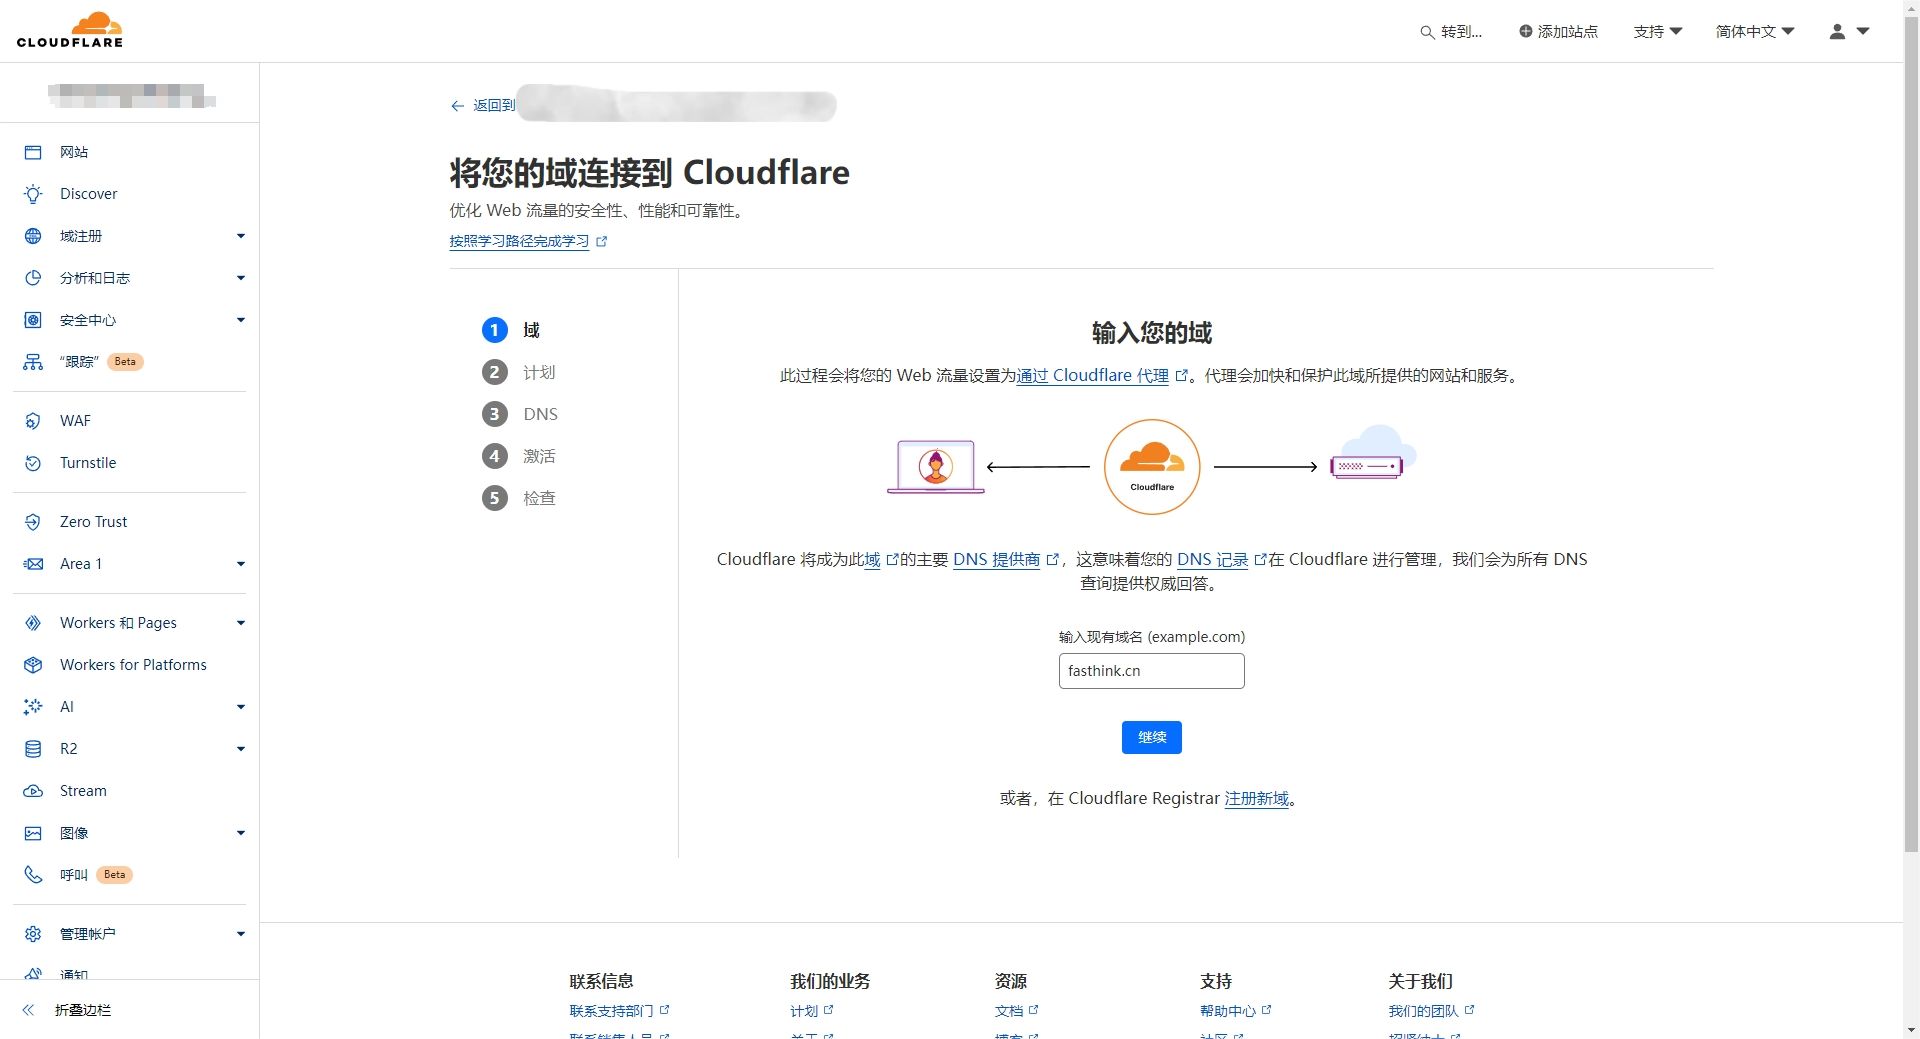Click the Discover lightbulb icon
Image resolution: width=1920 pixels, height=1039 pixels.
point(33,194)
